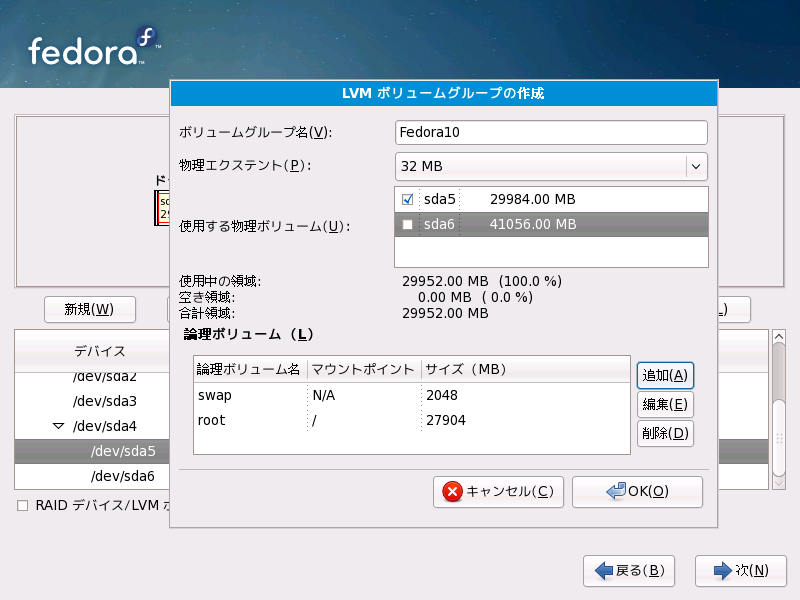Click the マウントポイント column header
The height and width of the screenshot is (600, 800).
(364, 369)
